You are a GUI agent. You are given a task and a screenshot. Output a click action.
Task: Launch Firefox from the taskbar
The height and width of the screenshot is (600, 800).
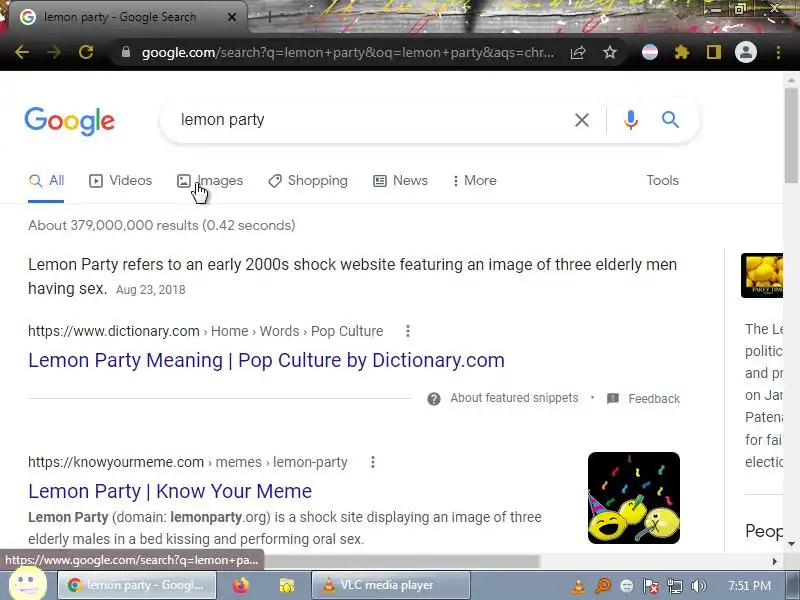pyautogui.click(x=240, y=585)
